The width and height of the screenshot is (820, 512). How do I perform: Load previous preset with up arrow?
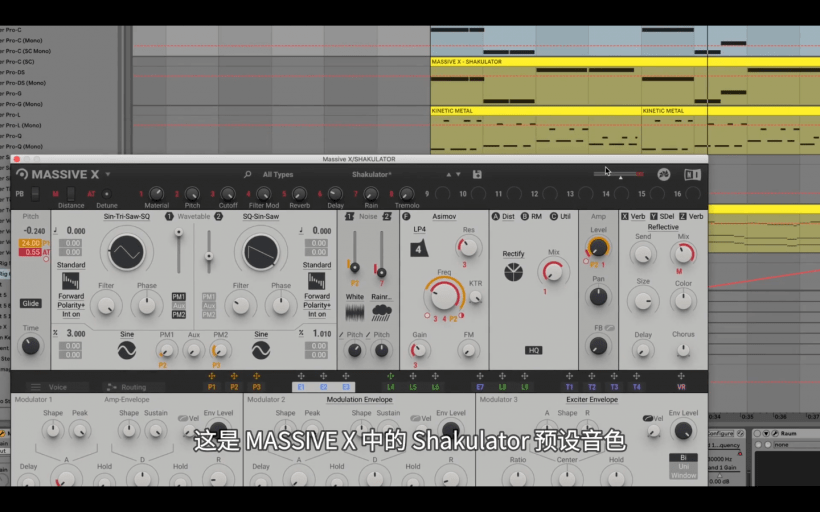[448, 175]
